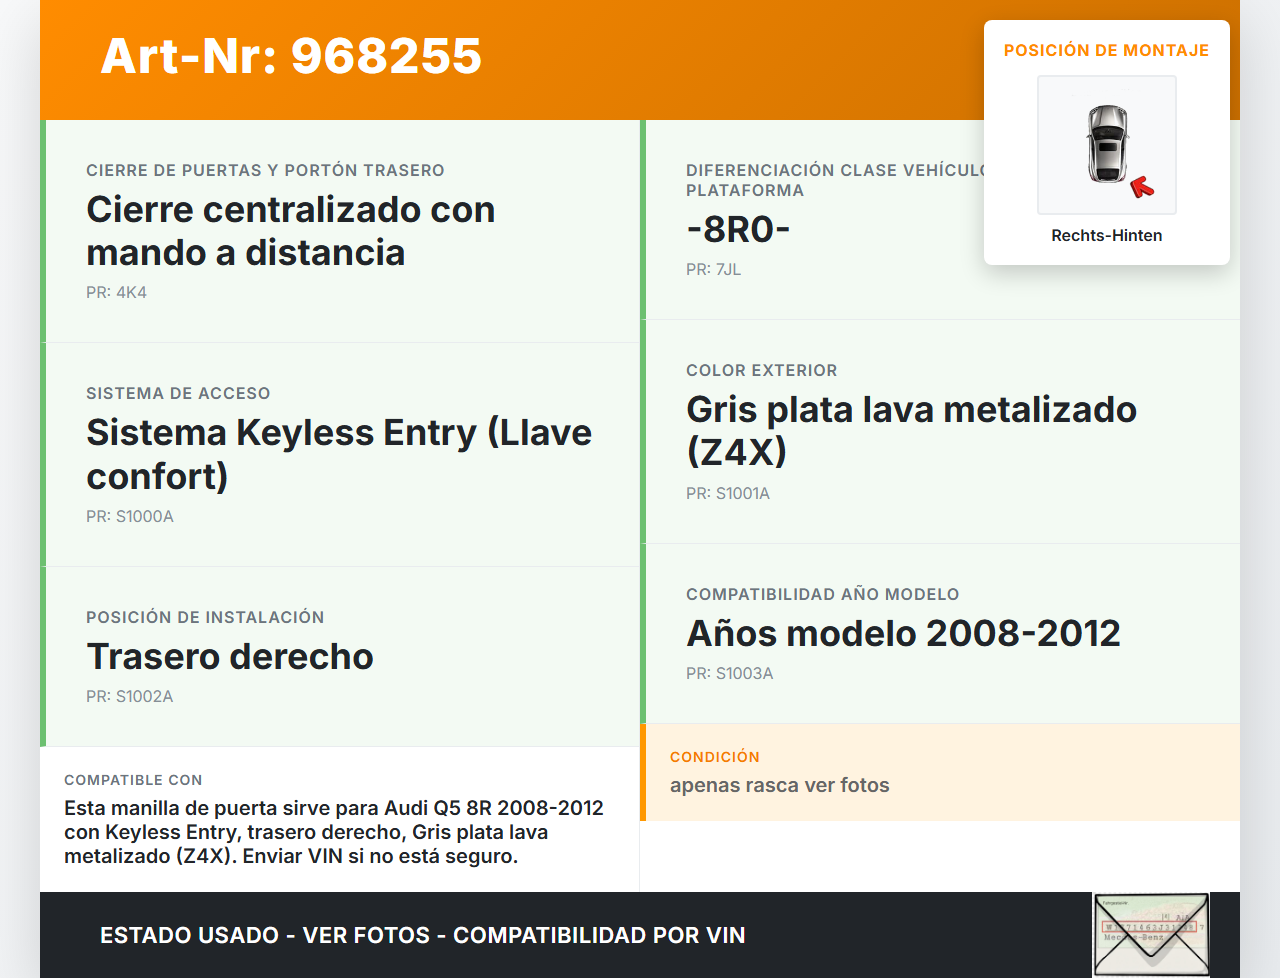Click the 'PR: S1000A' code
This screenshot has width=1280, height=978.
[x=130, y=516]
